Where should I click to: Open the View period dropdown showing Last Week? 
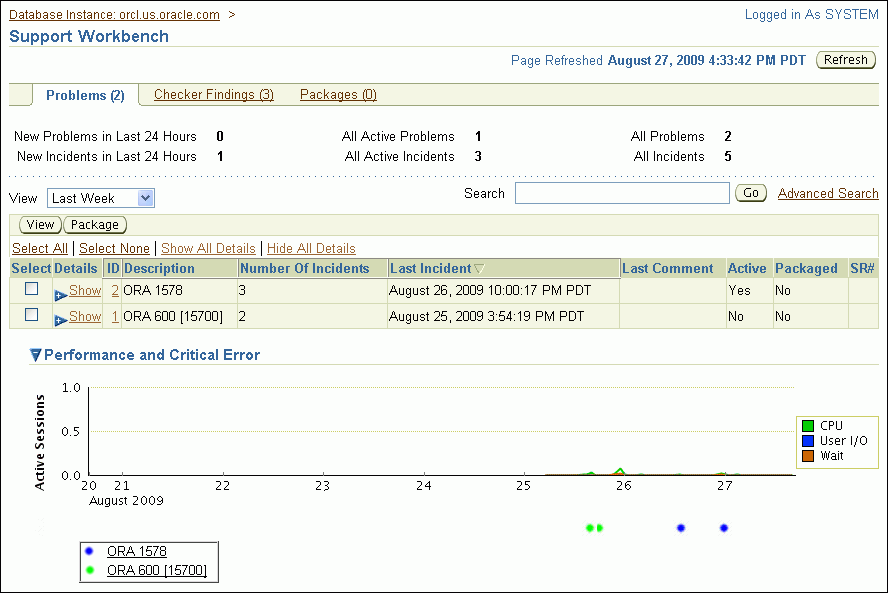point(101,198)
